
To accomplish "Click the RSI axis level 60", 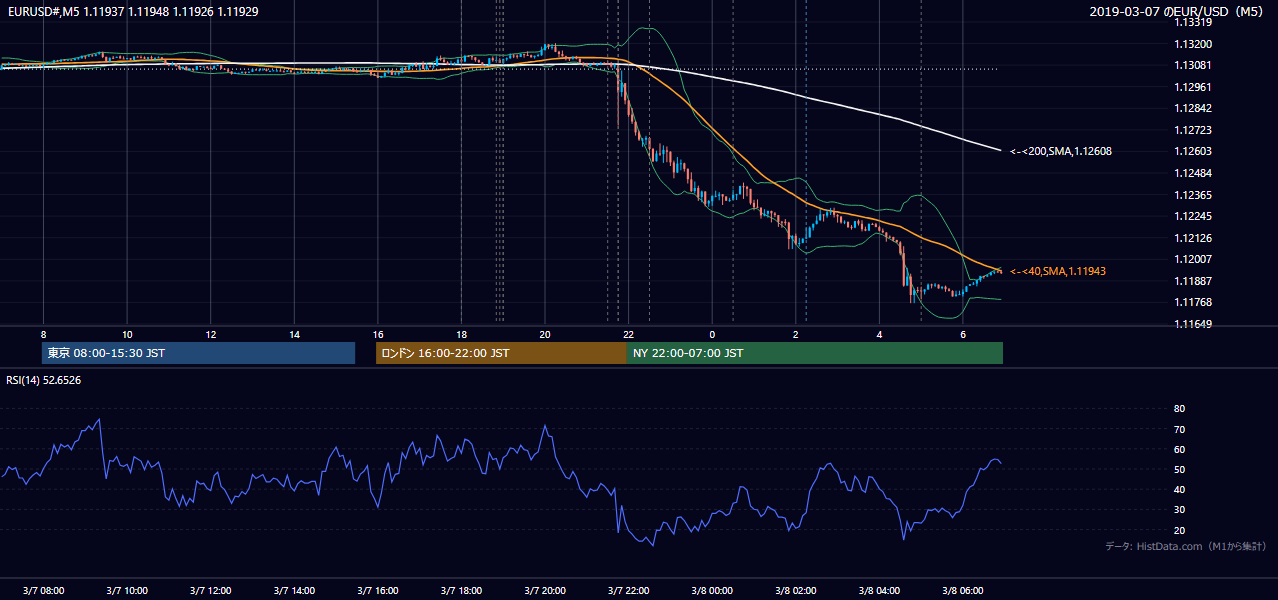I will tap(1180, 449).
